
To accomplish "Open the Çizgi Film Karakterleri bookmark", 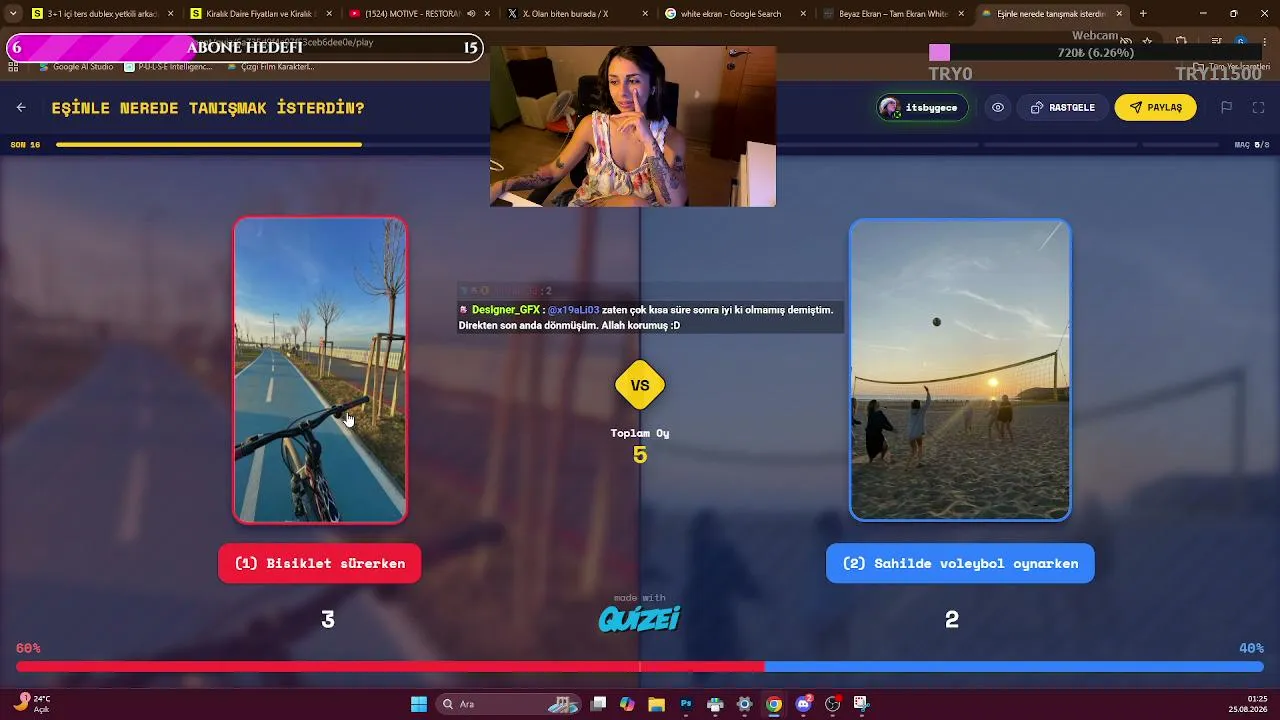I will pos(270,67).
